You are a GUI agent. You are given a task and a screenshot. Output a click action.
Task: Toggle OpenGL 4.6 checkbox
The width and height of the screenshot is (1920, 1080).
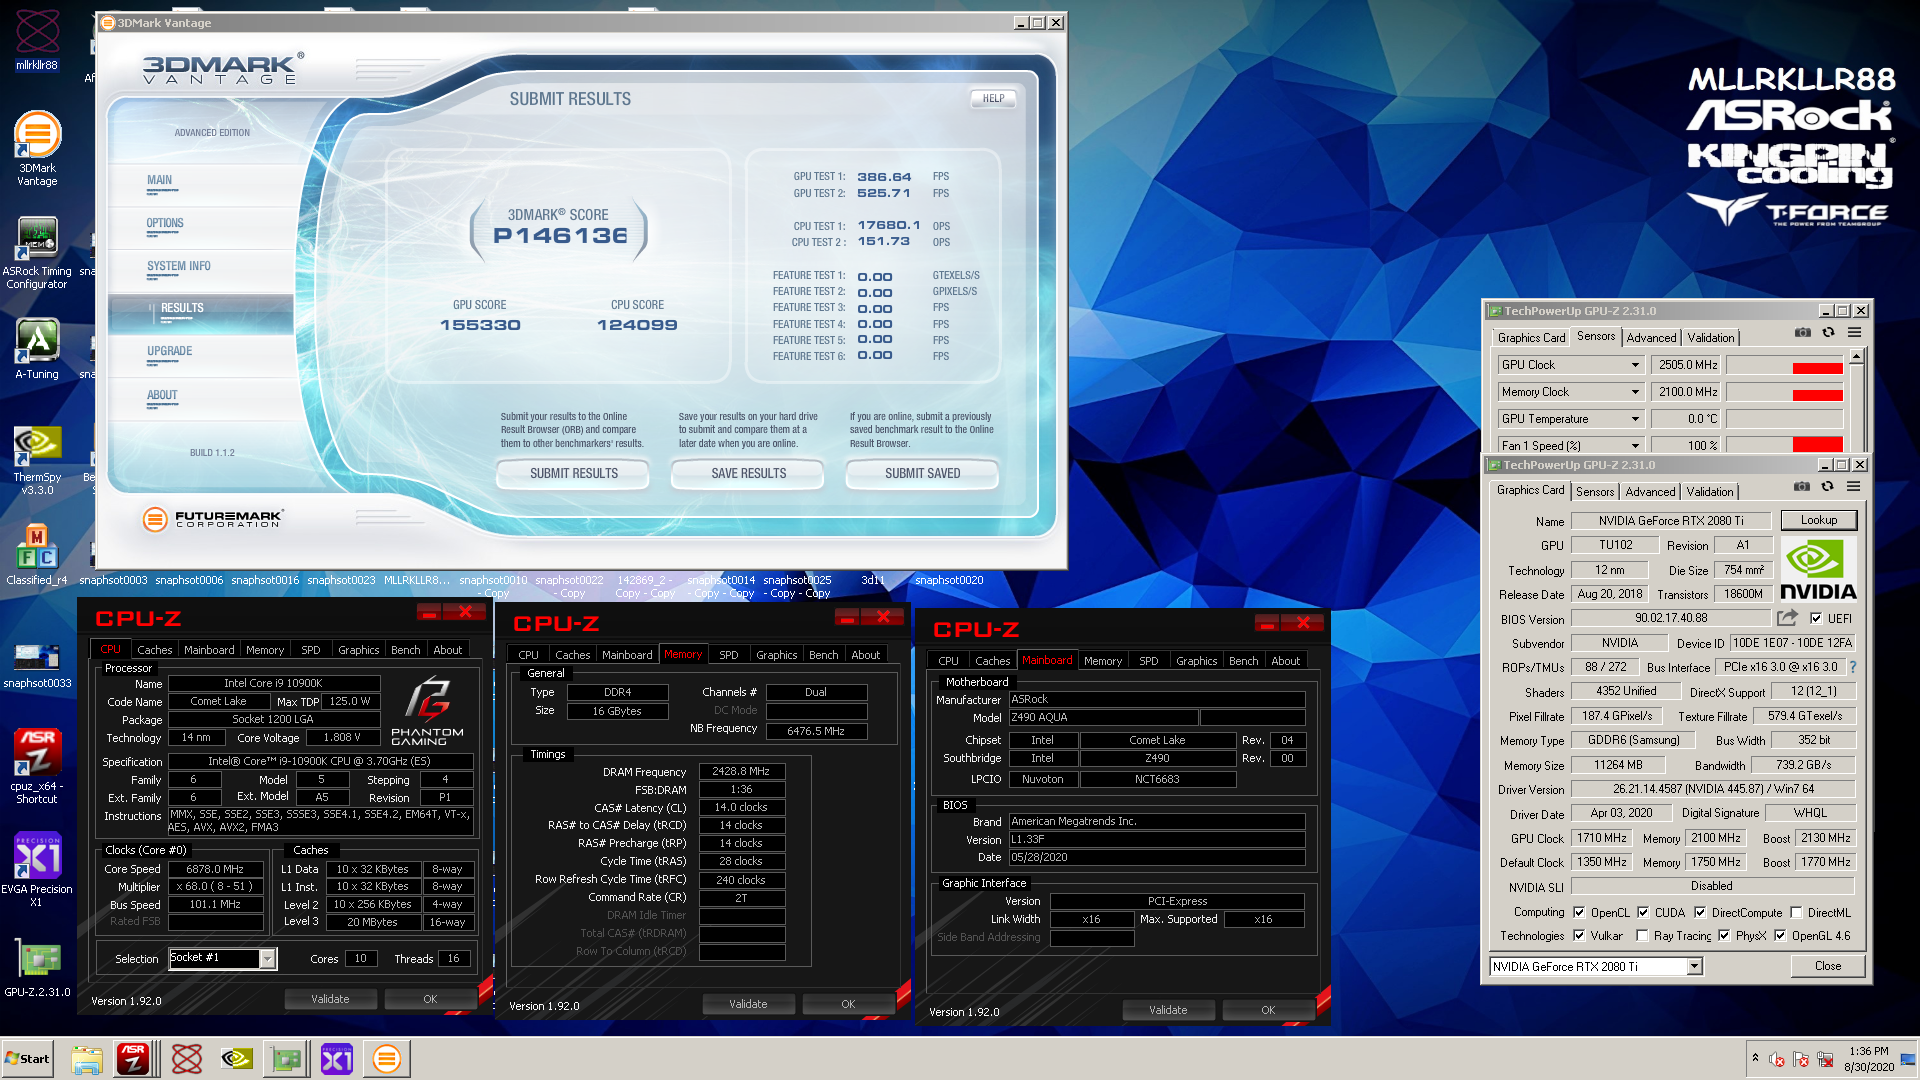[x=1780, y=936]
